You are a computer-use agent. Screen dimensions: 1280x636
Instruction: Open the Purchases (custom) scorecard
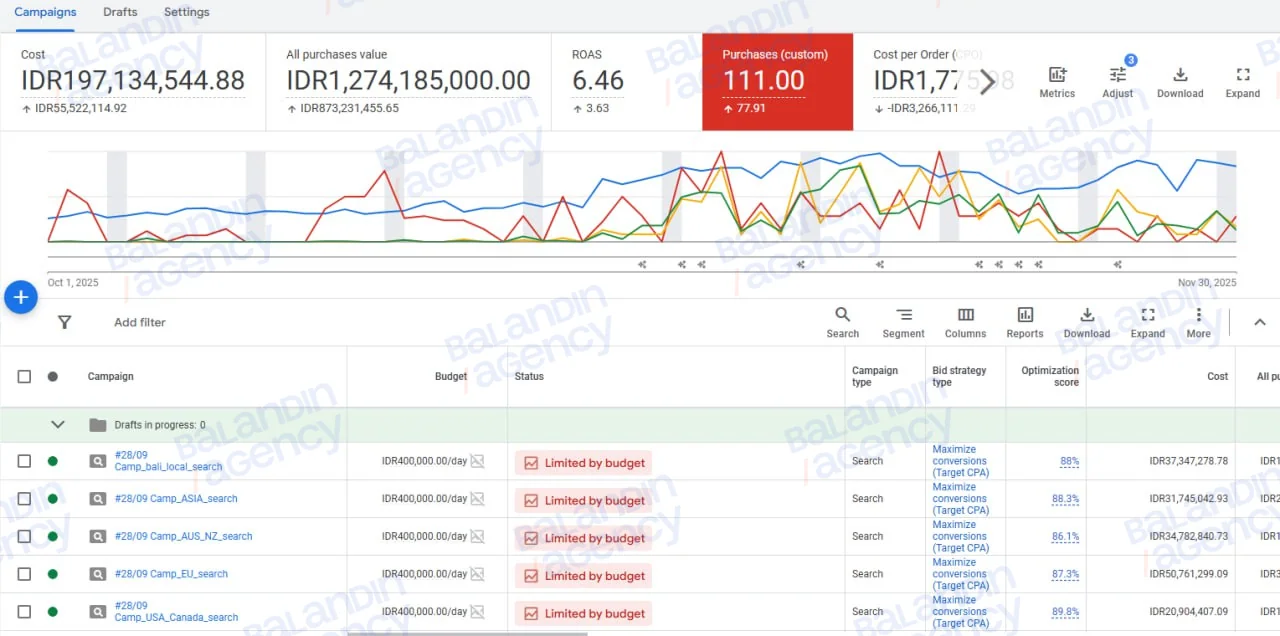click(x=778, y=82)
